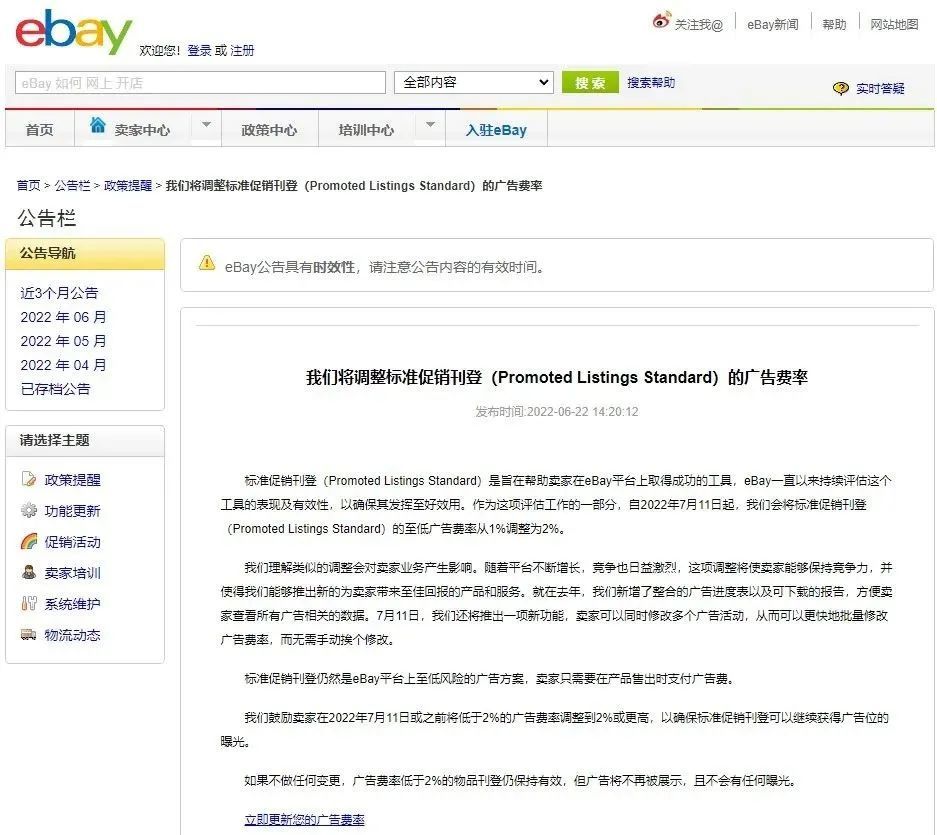Open the 培训中心 navigation tab
Image resolution: width=937 pixels, height=835 pixels.
click(366, 130)
